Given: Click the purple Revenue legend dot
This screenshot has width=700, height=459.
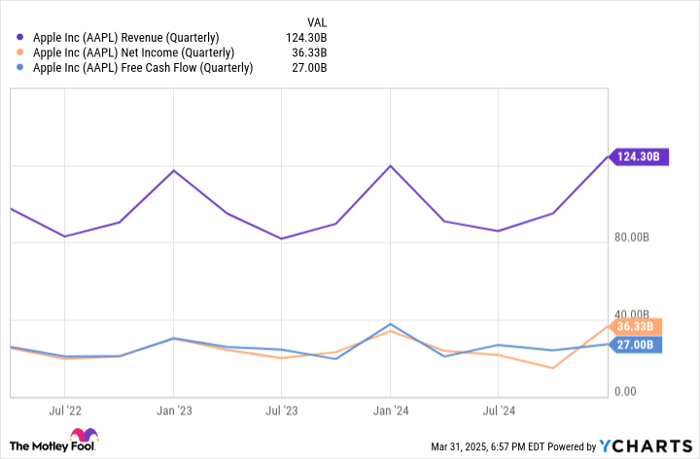Looking at the screenshot, I should [21, 38].
